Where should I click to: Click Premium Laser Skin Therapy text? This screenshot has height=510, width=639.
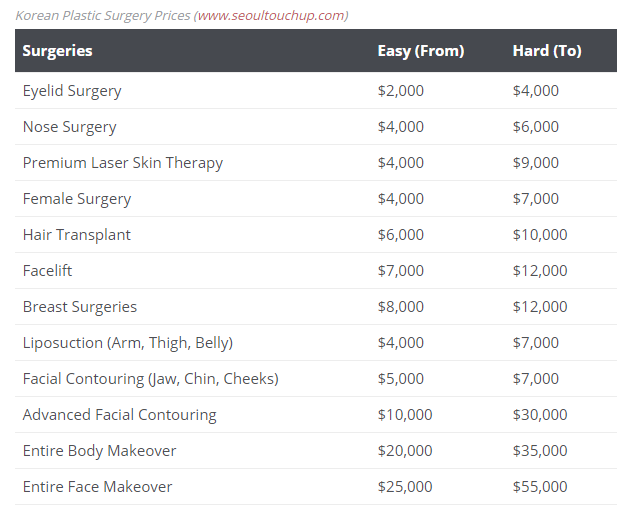[x=123, y=163]
